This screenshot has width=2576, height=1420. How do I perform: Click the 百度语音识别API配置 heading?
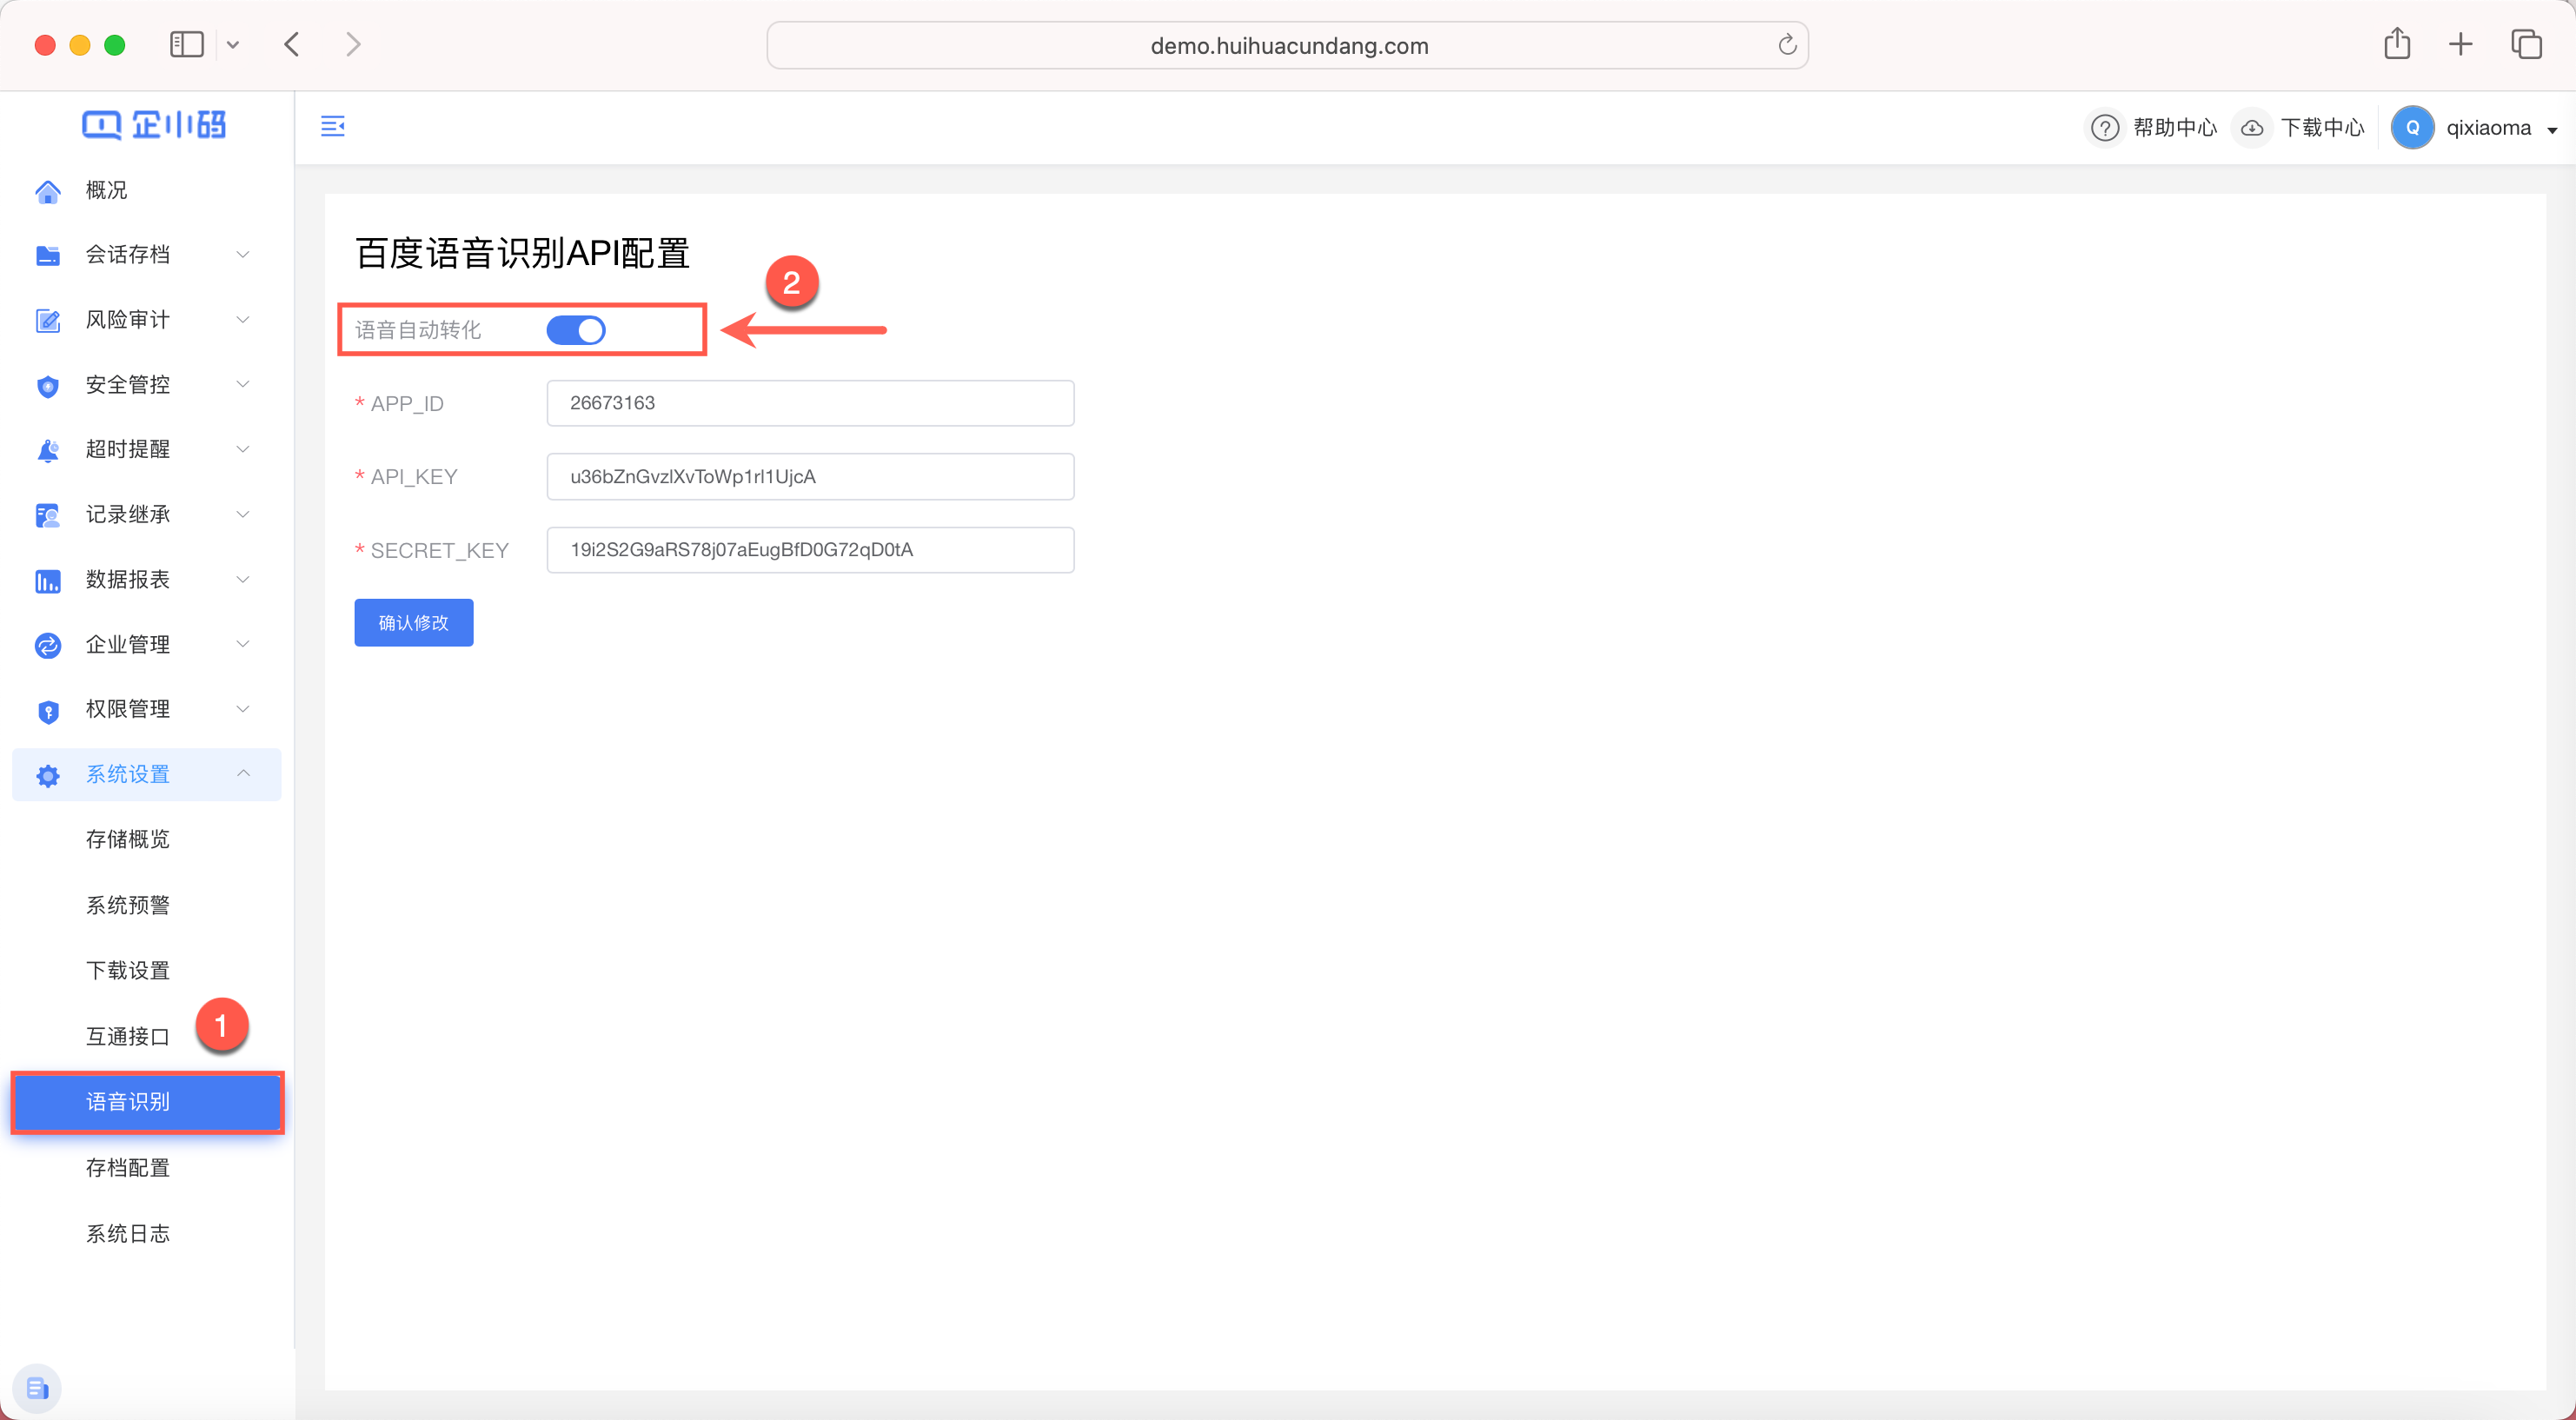click(522, 253)
